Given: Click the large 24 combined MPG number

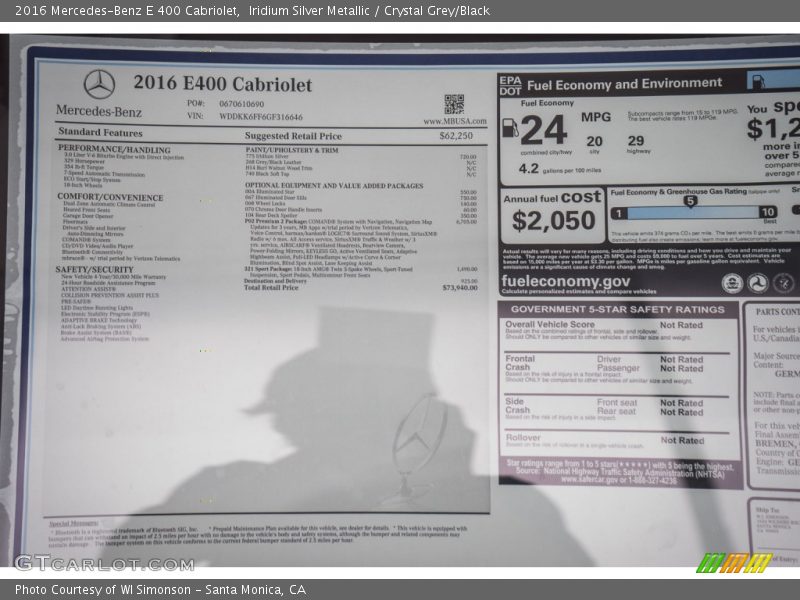Looking at the screenshot, I should 544,130.
